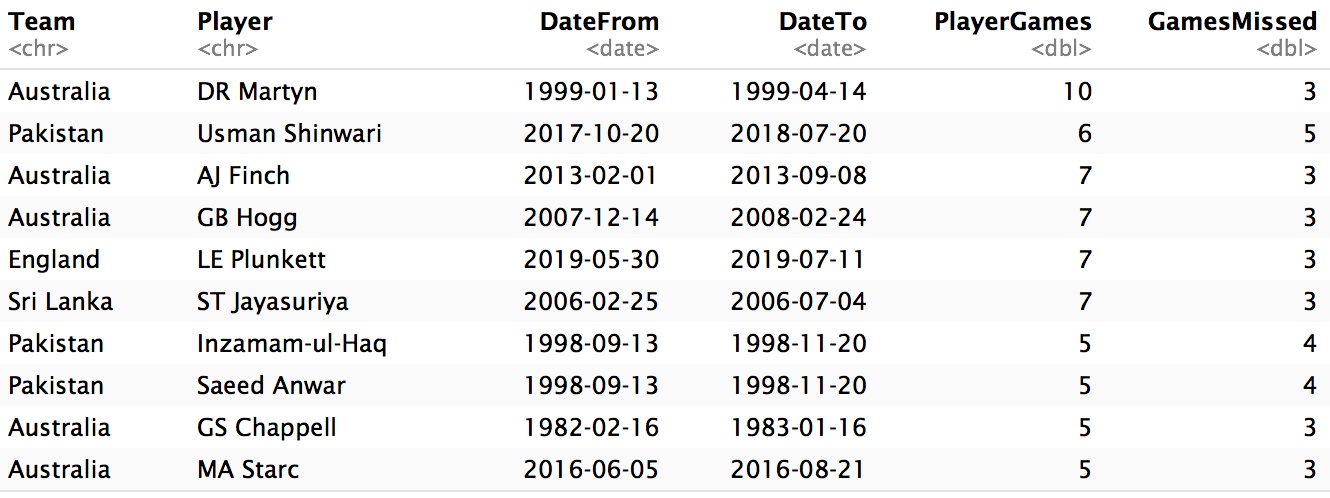The width and height of the screenshot is (1330, 498).
Task: Click the Saeed Anwar player cell
Action: point(272,386)
